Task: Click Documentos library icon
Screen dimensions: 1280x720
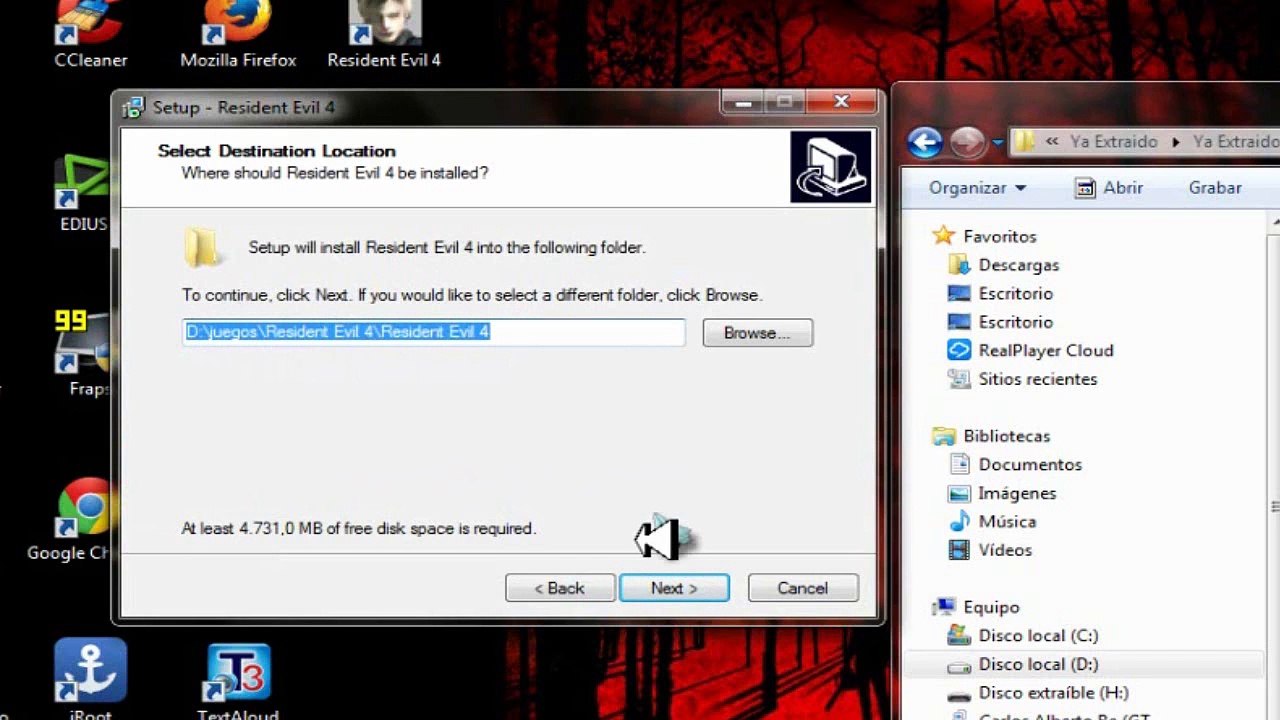Action: [x=958, y=464]
